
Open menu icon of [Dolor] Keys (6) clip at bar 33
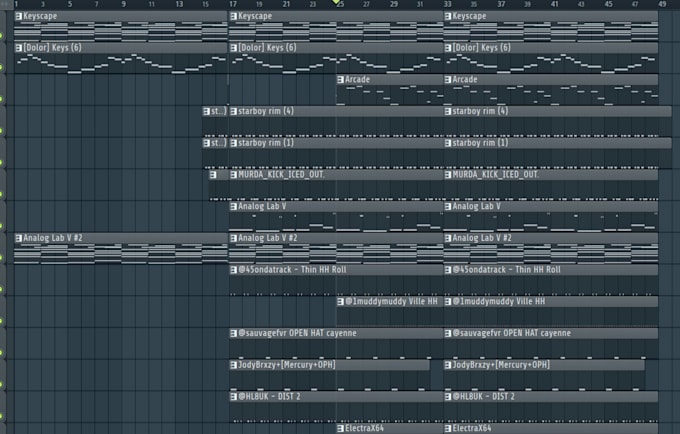(x=448, y=48)
